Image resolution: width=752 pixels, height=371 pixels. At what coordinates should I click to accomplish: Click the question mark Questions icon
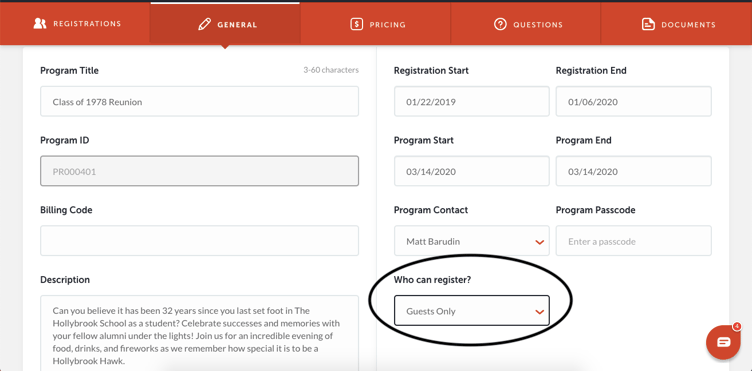click(x=500, y=24)
